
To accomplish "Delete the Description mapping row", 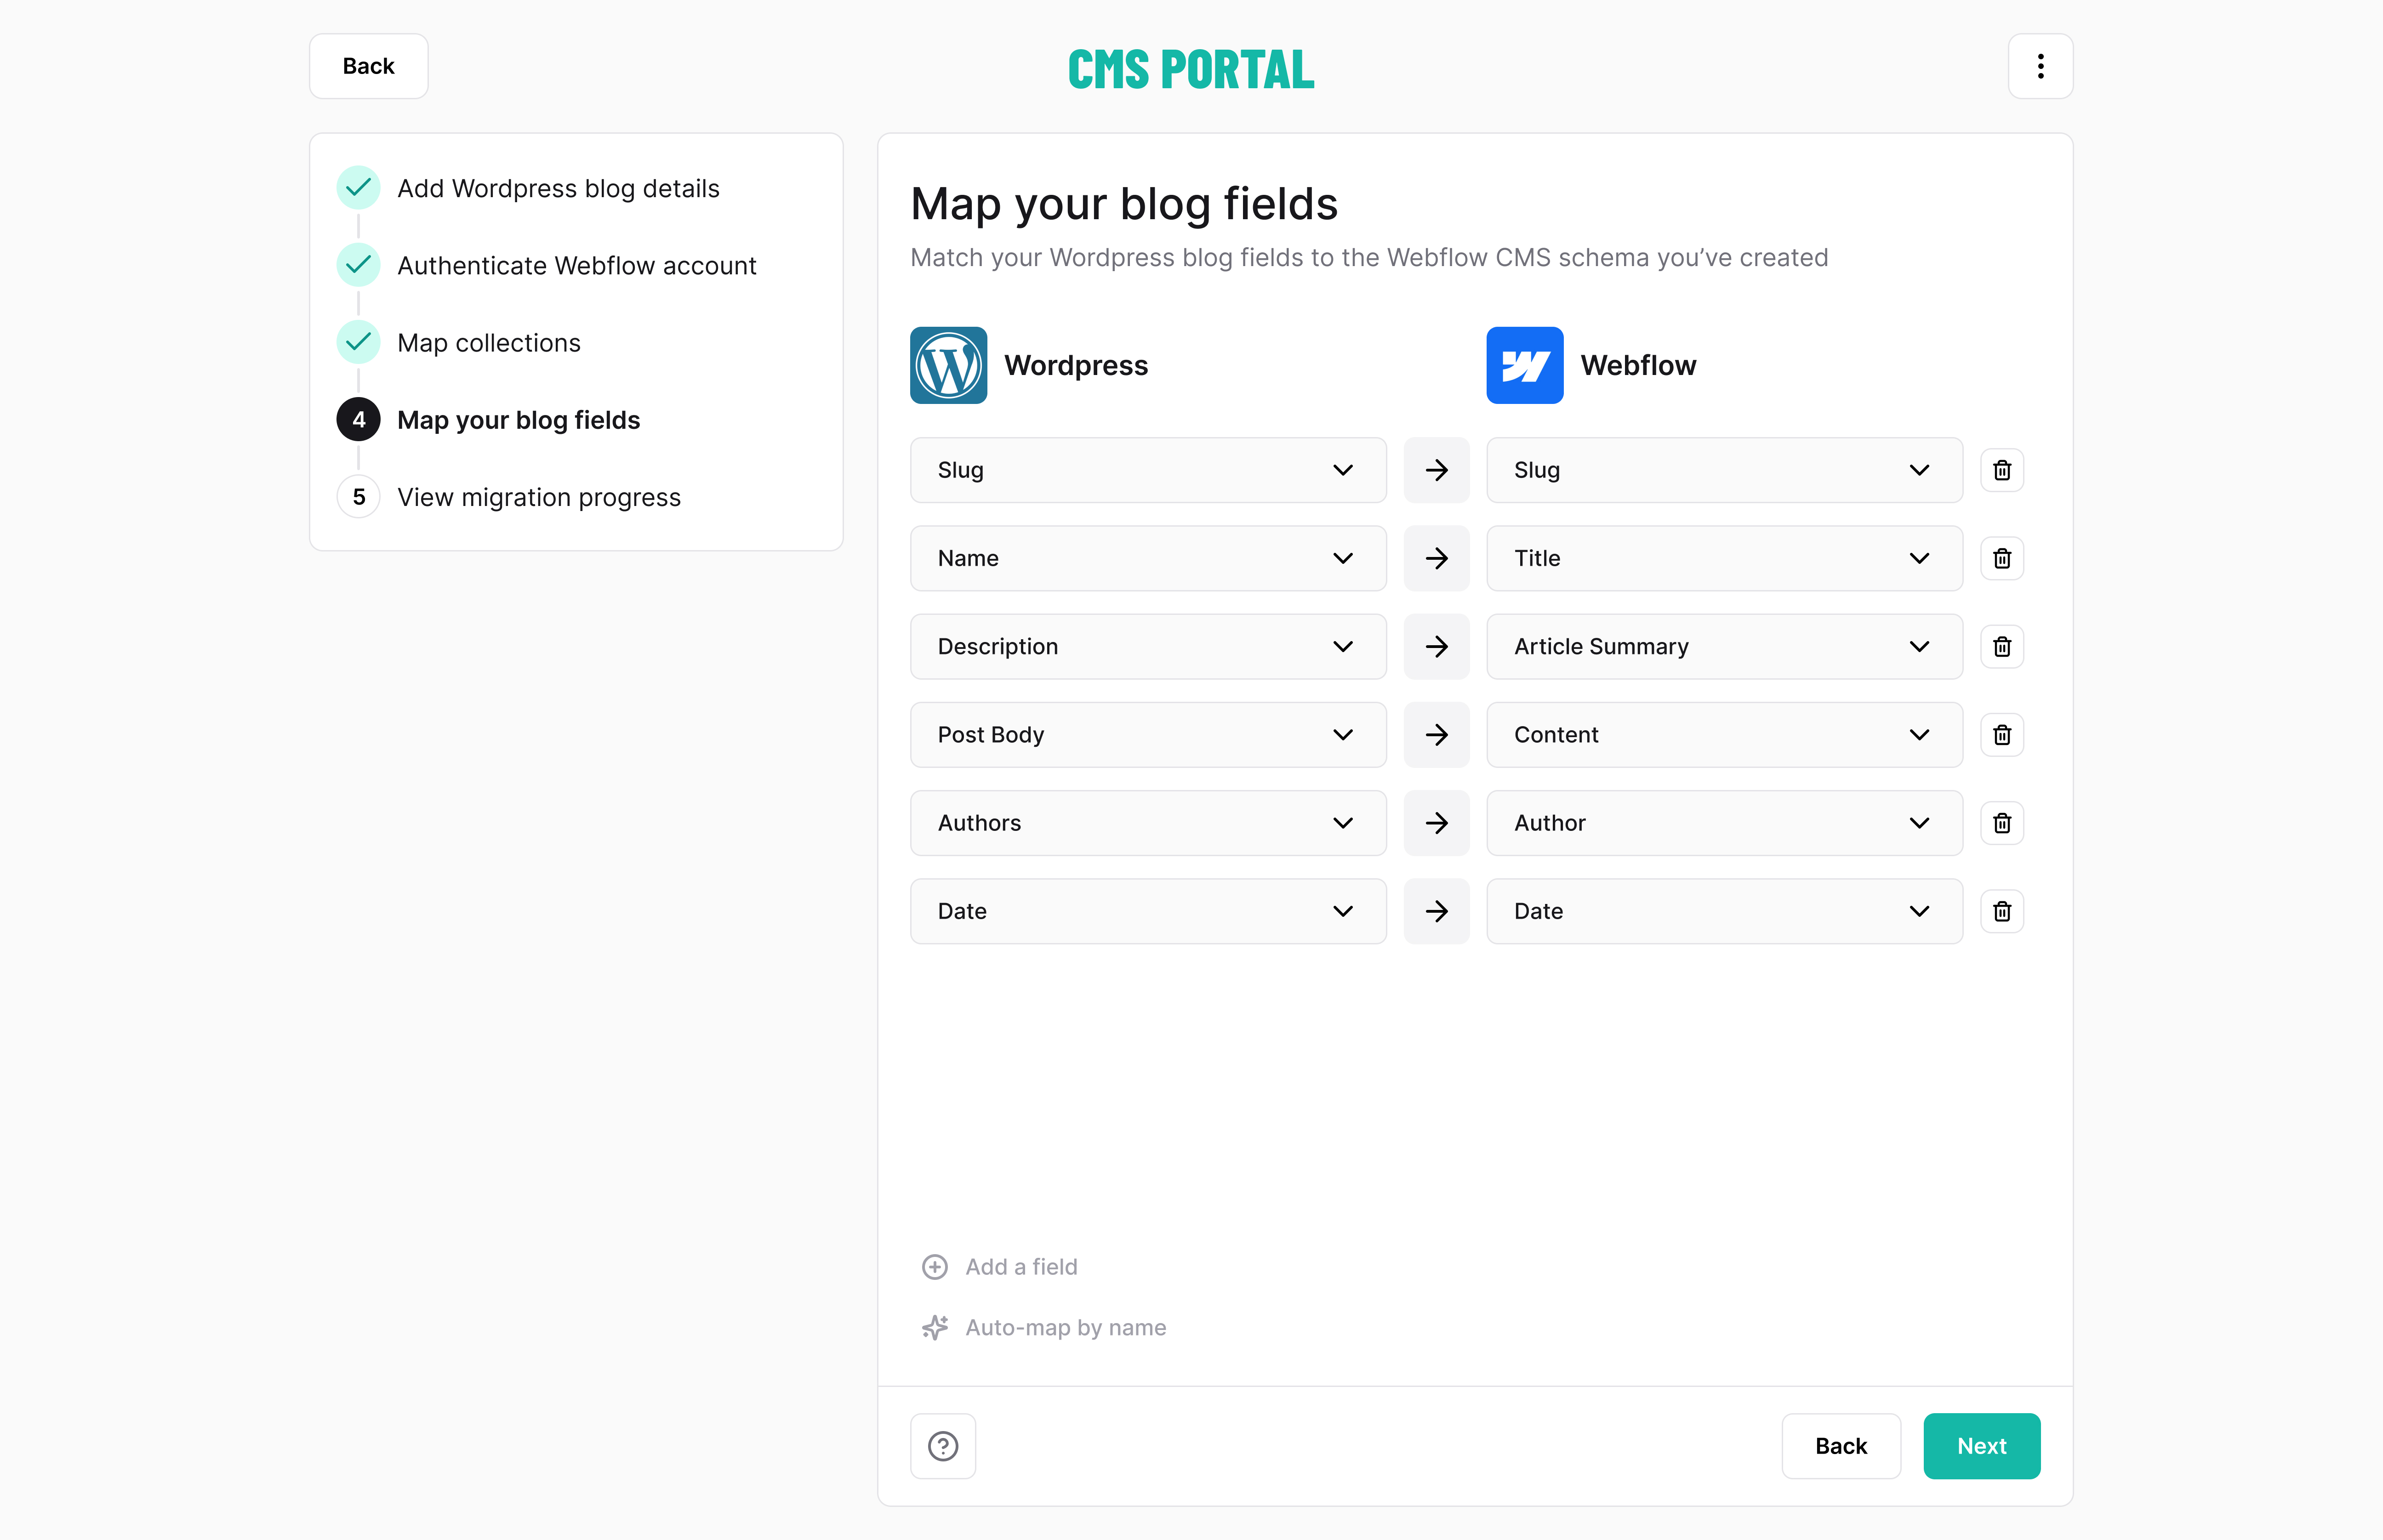I will coord(2001,646).
